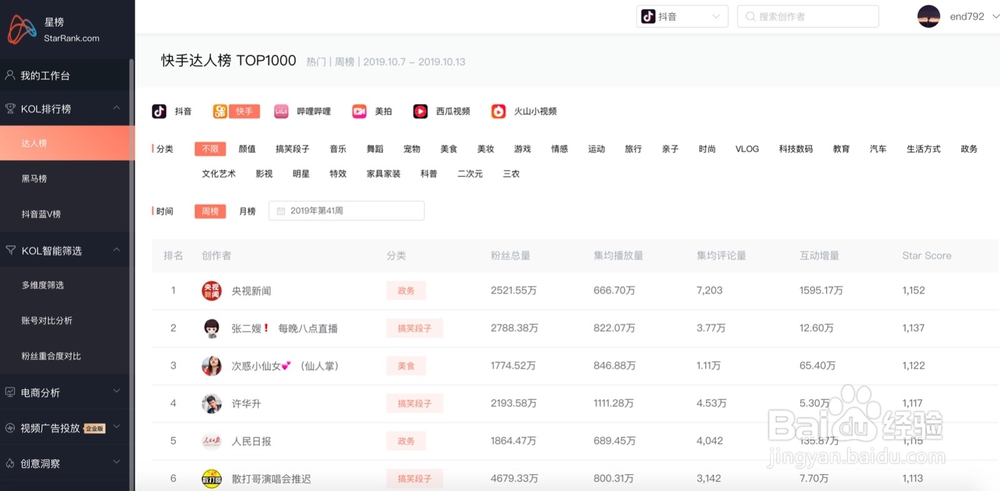
Task: Open the 2019年第41周 week picker
Action: [x=346, y=211]
